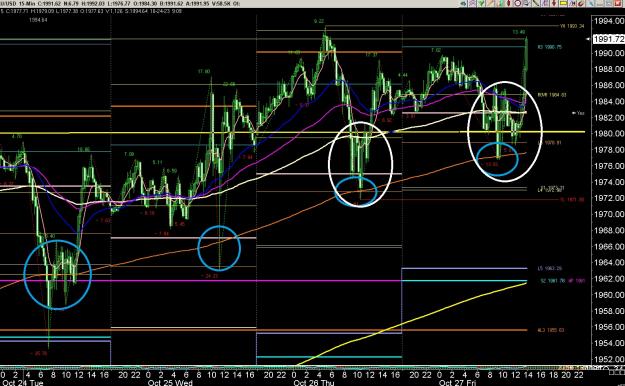Click the gray printer-like toolbar icon

click(x=526, y=4)
